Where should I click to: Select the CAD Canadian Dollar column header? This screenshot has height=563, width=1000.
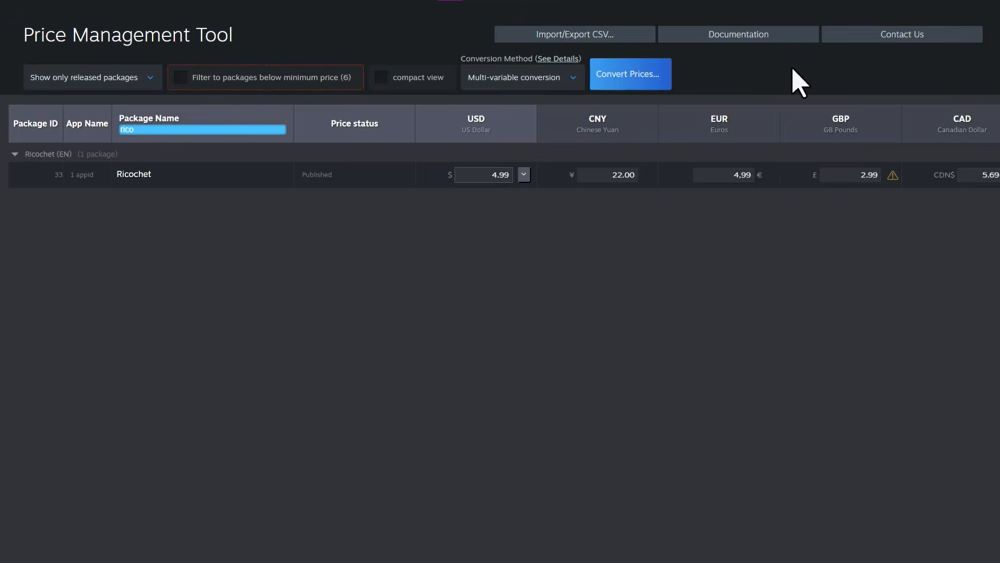[952, 124]
